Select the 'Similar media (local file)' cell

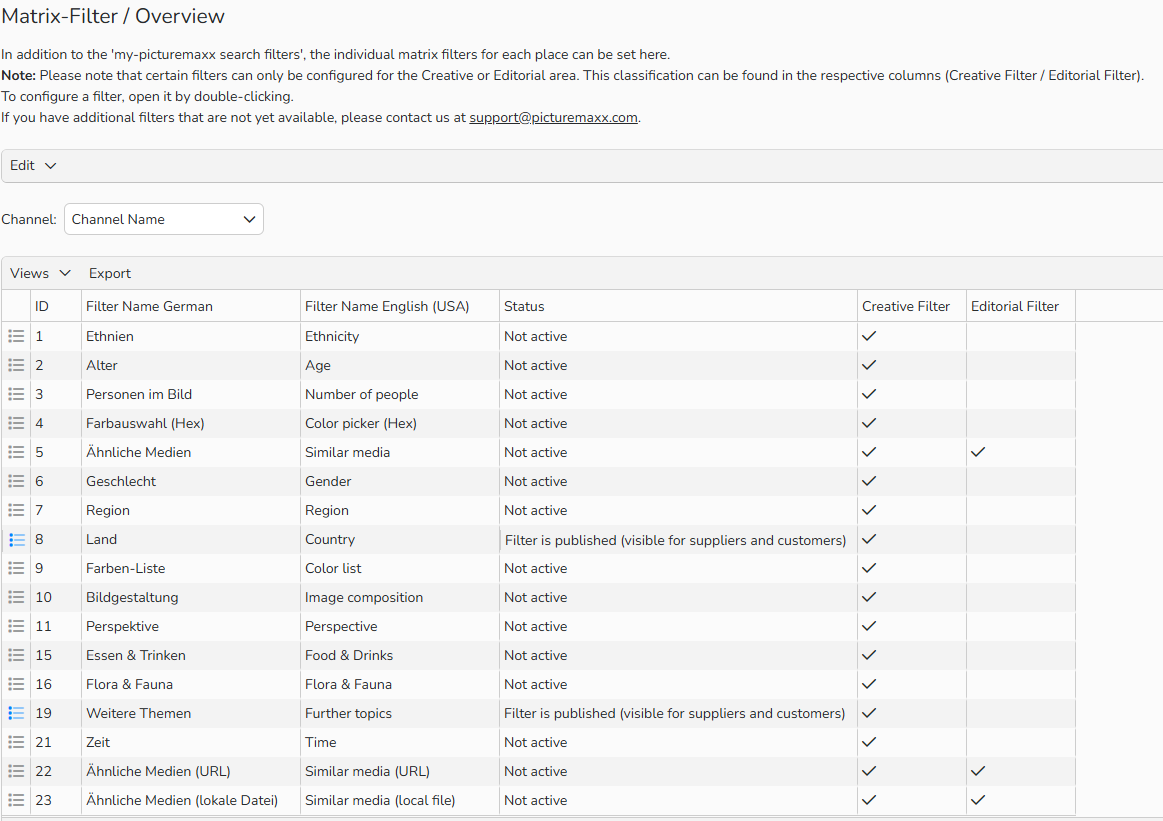pyautogui.click(x=400, y=799)
